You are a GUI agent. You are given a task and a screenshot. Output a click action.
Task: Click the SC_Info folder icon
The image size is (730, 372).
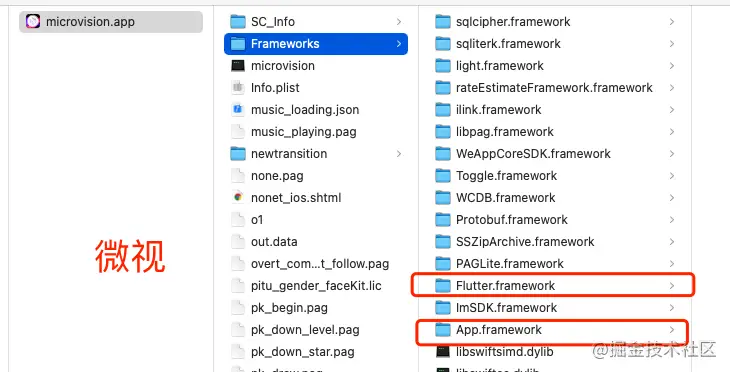[238, 21]
